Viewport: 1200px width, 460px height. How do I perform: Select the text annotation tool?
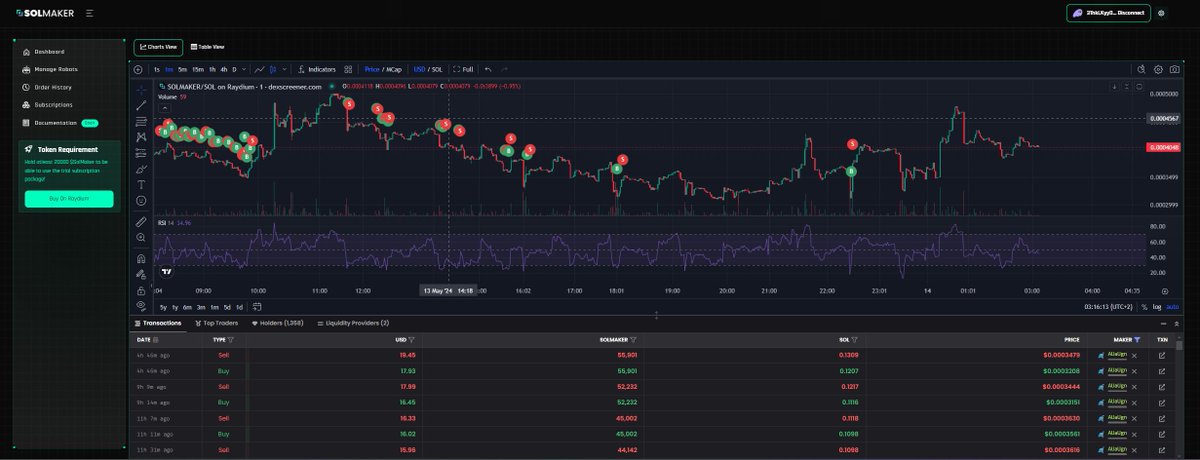(141, 184)
